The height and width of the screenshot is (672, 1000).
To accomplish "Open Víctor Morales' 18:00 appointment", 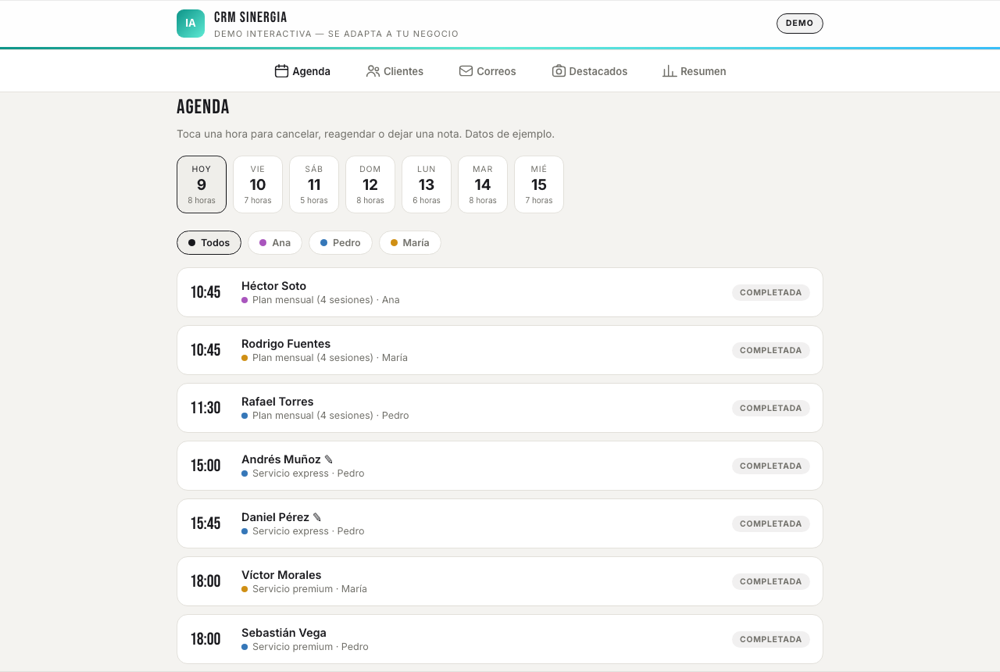I will [500, 581].
